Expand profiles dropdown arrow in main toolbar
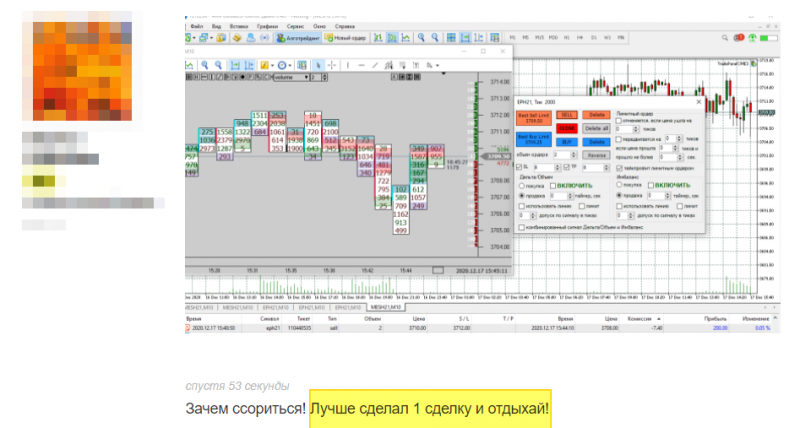 211,38
